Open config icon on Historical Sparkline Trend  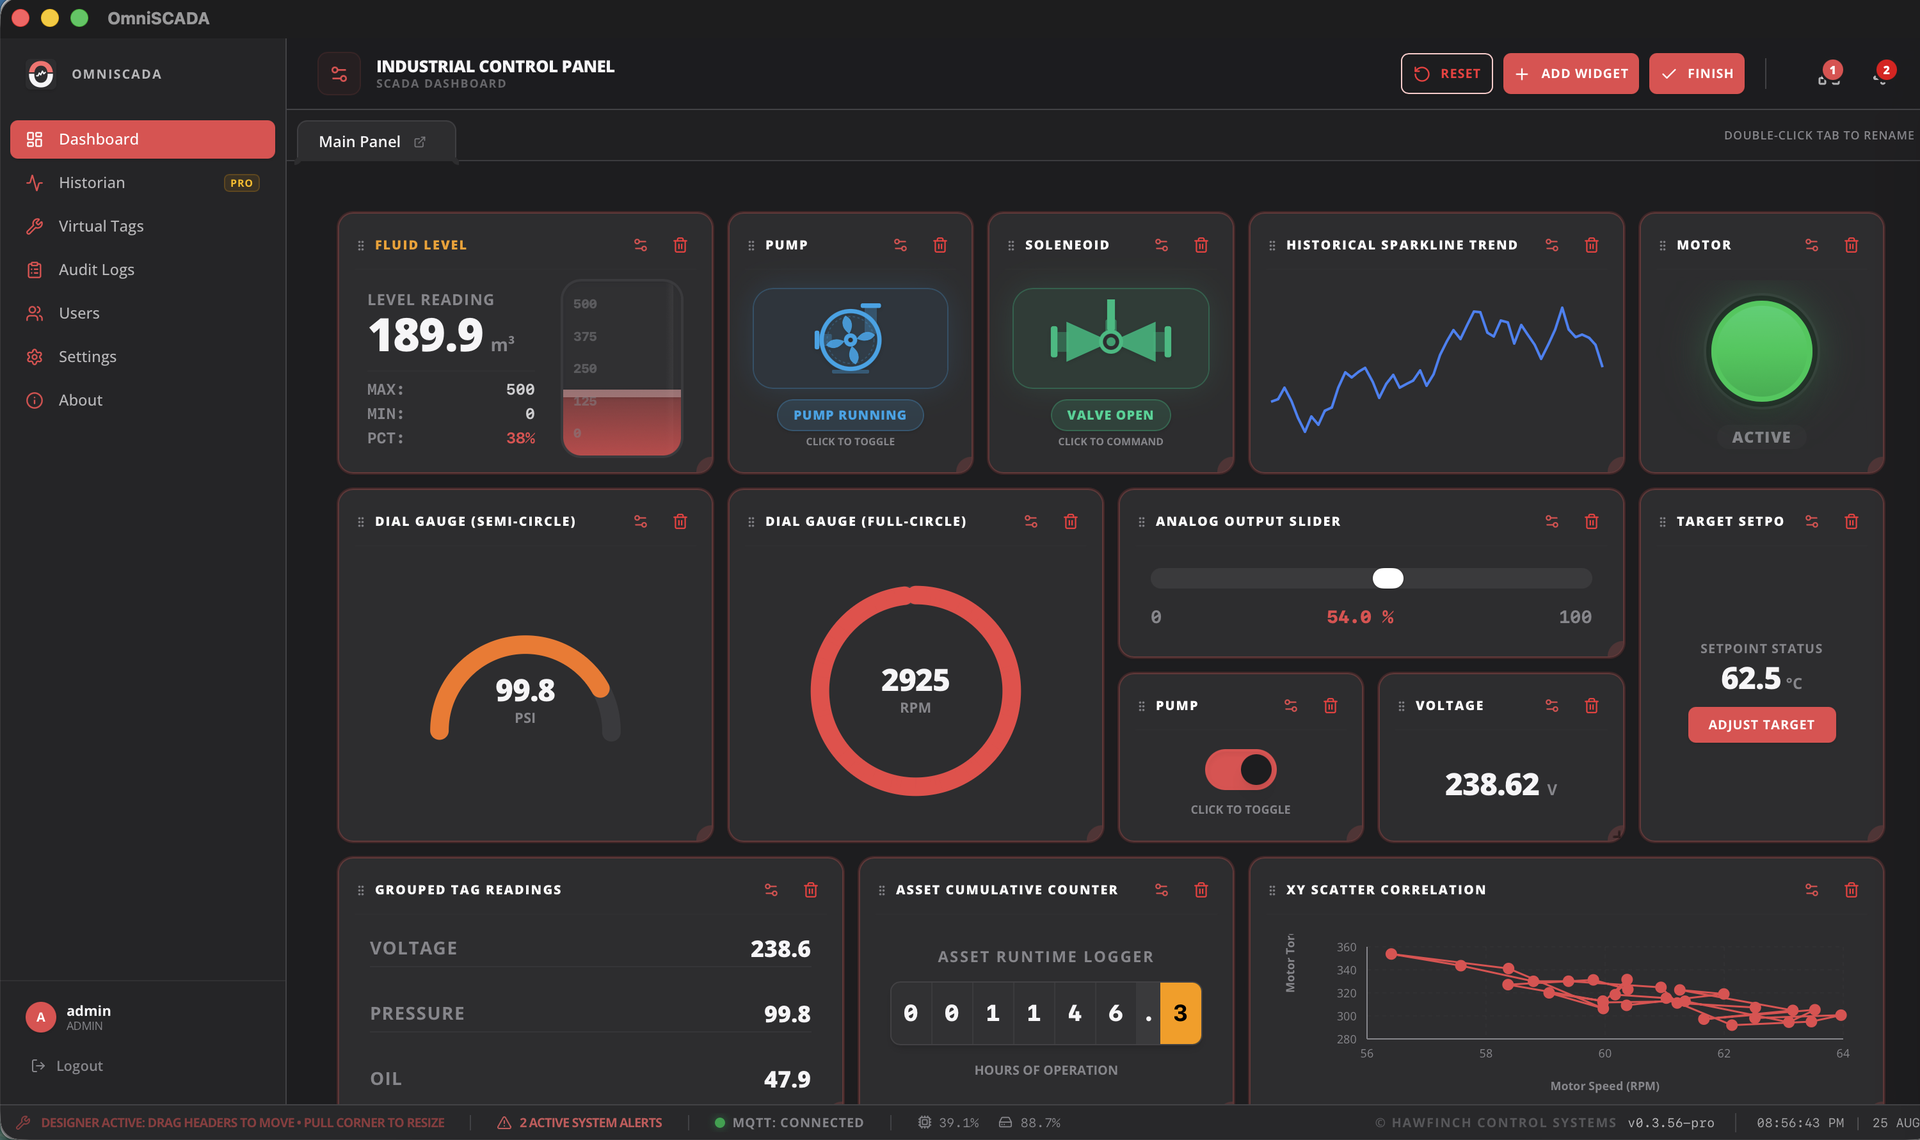[1551, 245]
